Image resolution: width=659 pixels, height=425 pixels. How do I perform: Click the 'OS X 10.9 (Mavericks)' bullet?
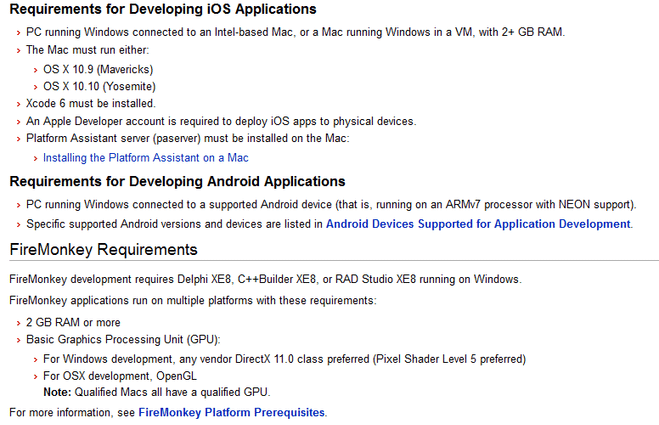98,69
